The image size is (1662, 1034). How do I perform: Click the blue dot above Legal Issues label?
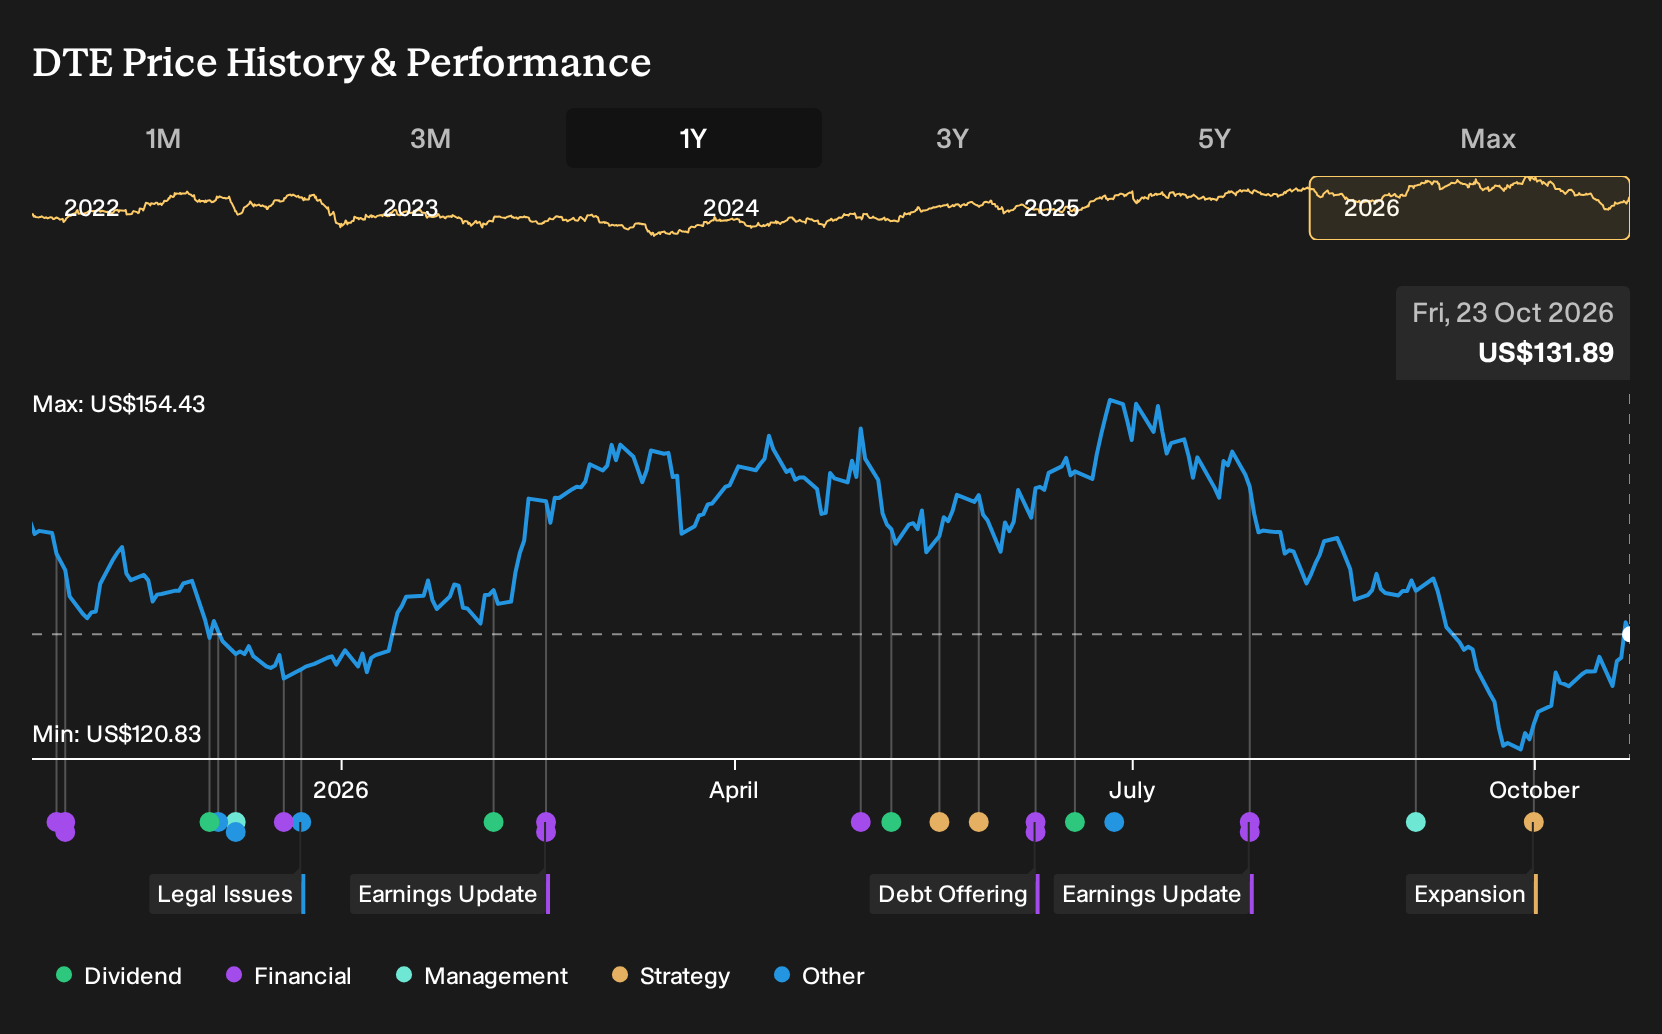[x=301, y=822]
